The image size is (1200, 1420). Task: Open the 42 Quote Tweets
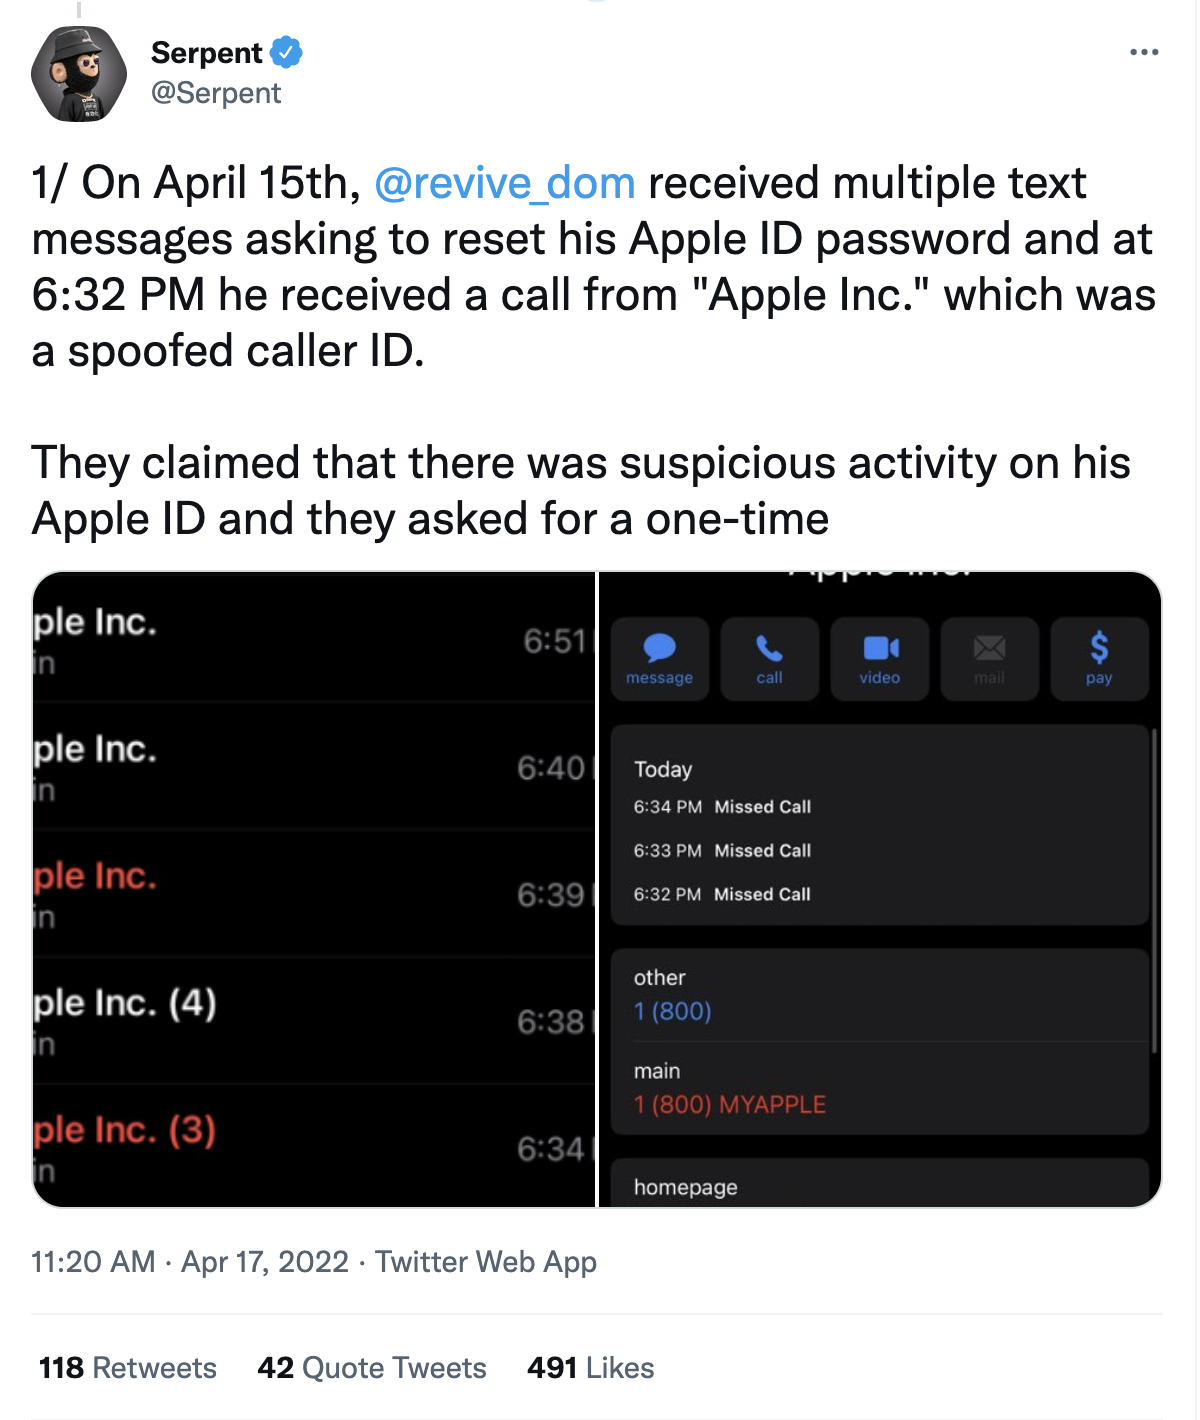click(x=372, y=1367)
